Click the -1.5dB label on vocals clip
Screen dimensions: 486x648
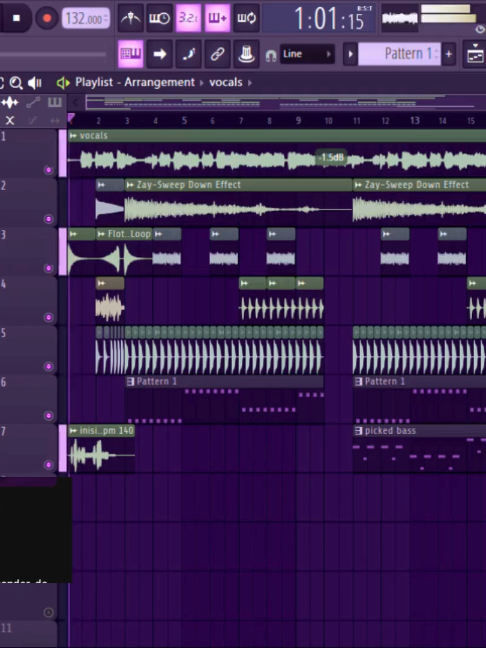click(331, 157)
